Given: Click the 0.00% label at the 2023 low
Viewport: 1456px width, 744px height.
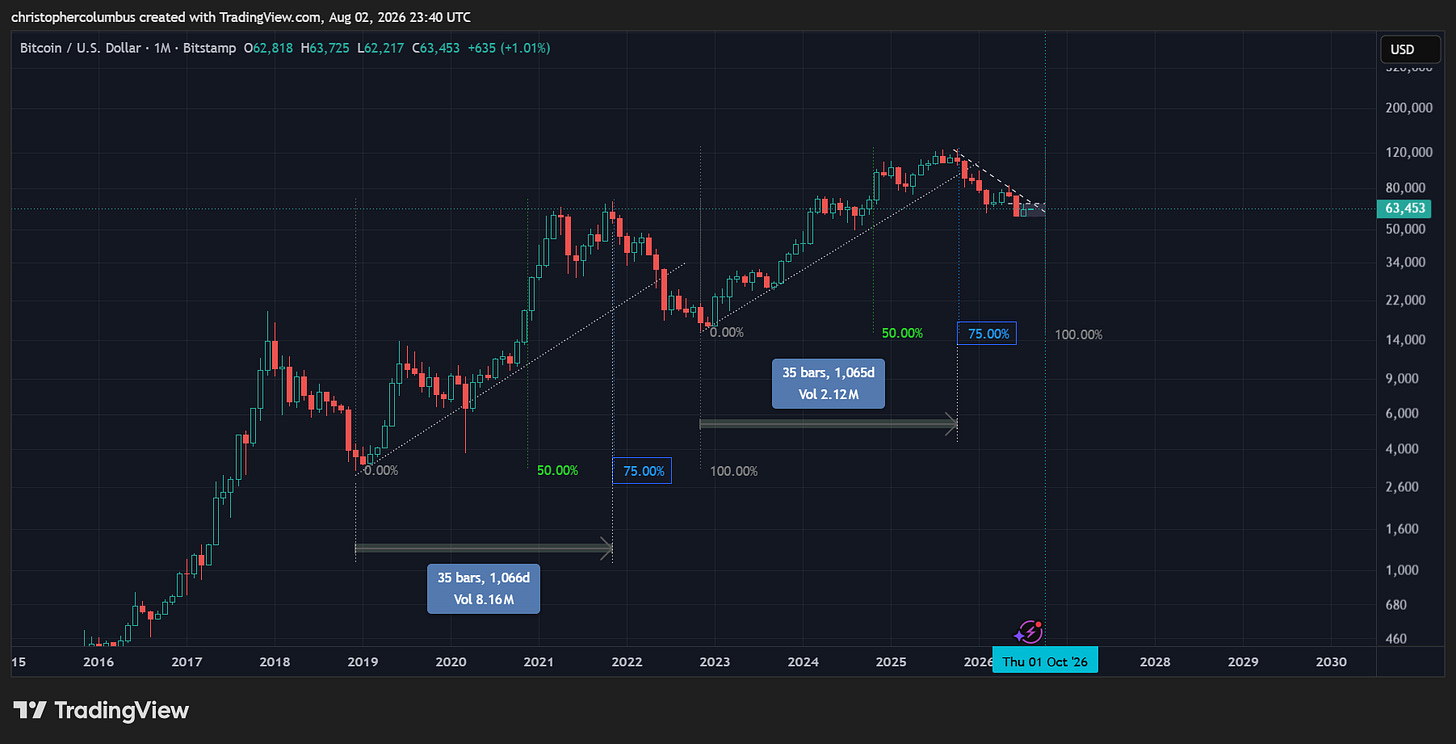Looking at the screenshot, I should (x=727, y=332).
